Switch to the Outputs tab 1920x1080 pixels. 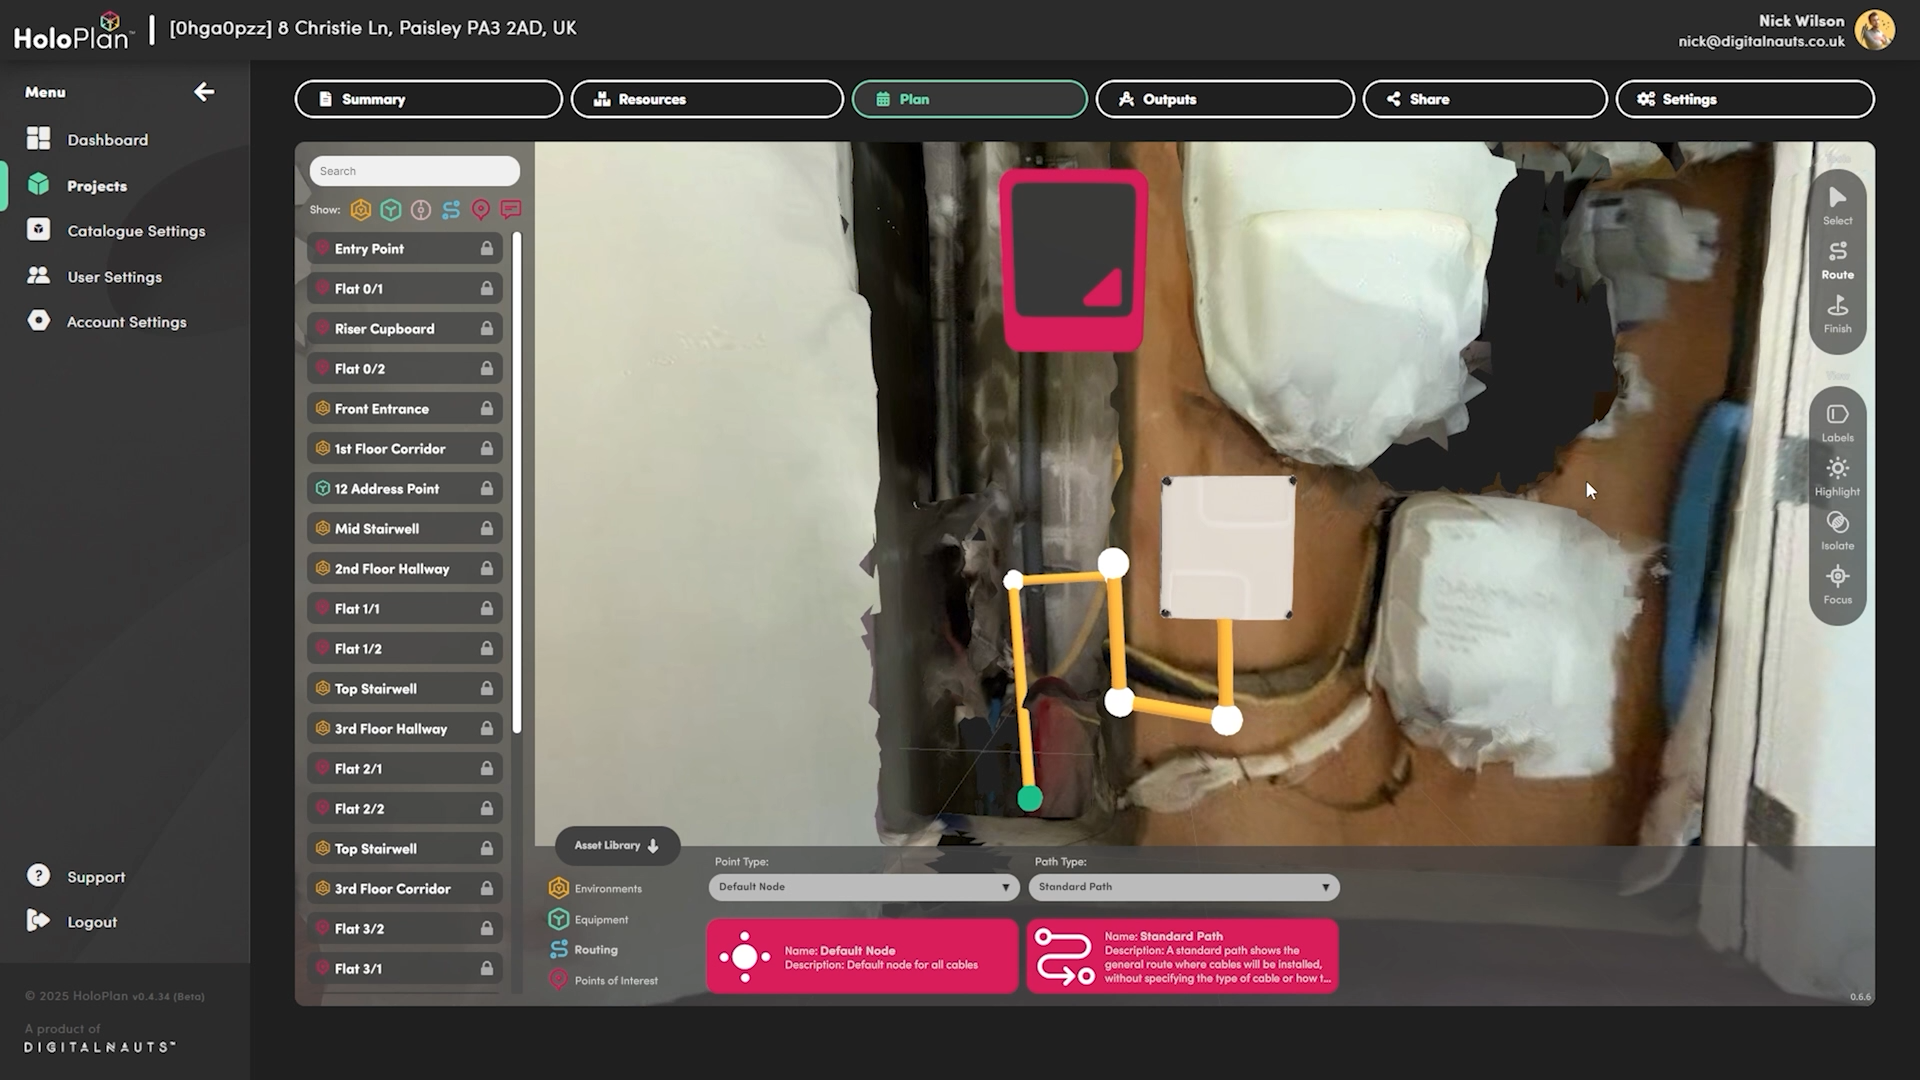tap(1224, 99)
